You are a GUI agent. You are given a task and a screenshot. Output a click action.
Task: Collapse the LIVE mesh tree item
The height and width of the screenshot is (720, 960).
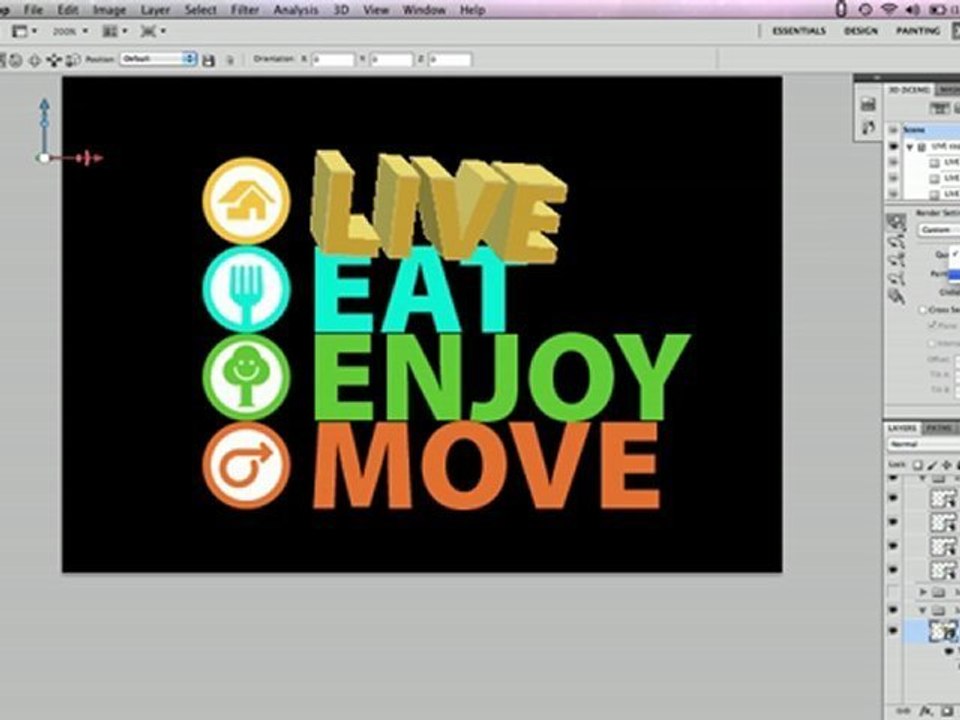(x=910, y=147)
